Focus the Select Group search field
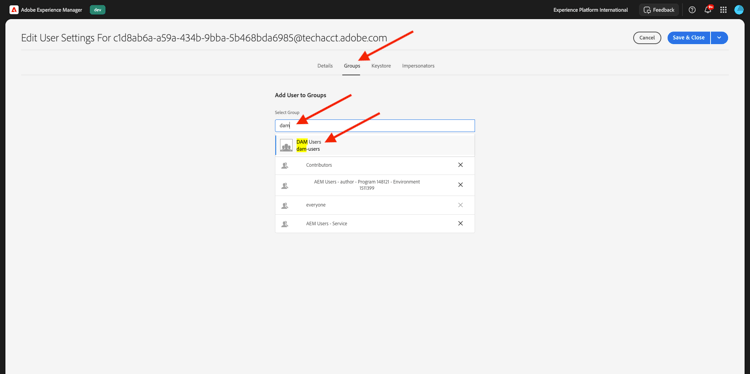 point(375,126)
